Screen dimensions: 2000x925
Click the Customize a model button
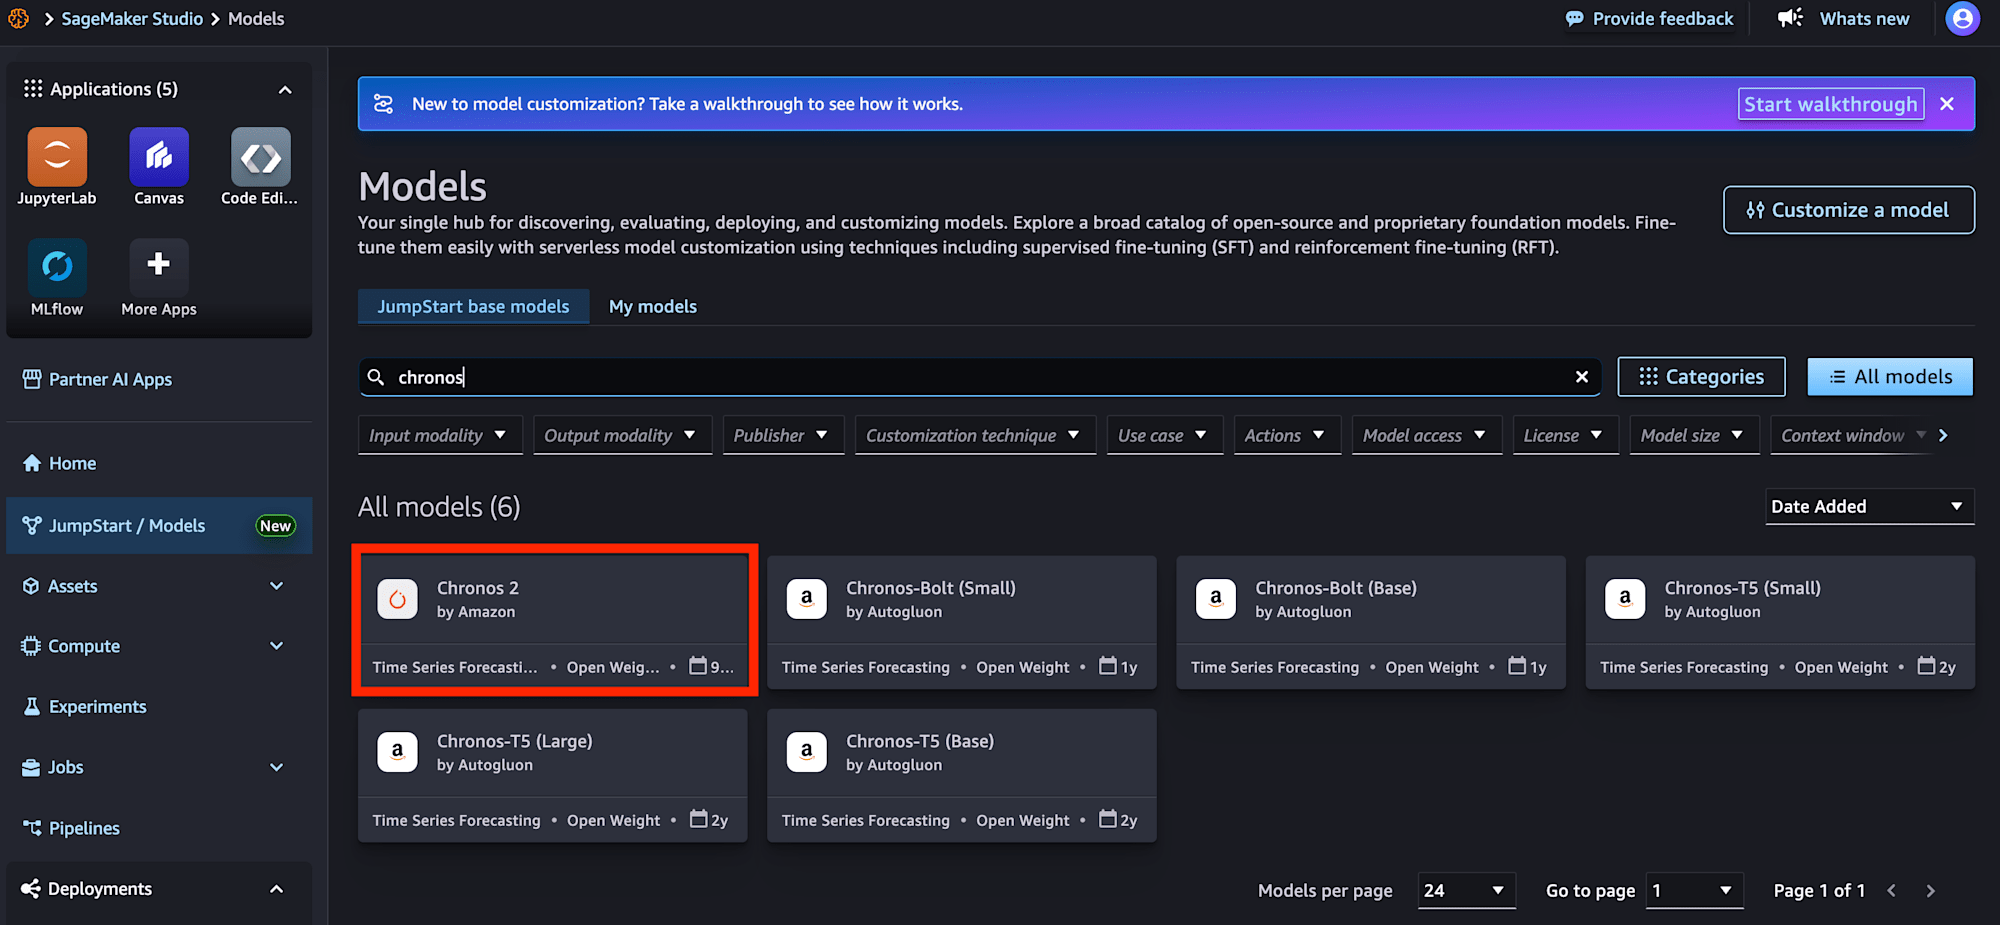point(1848,210)
